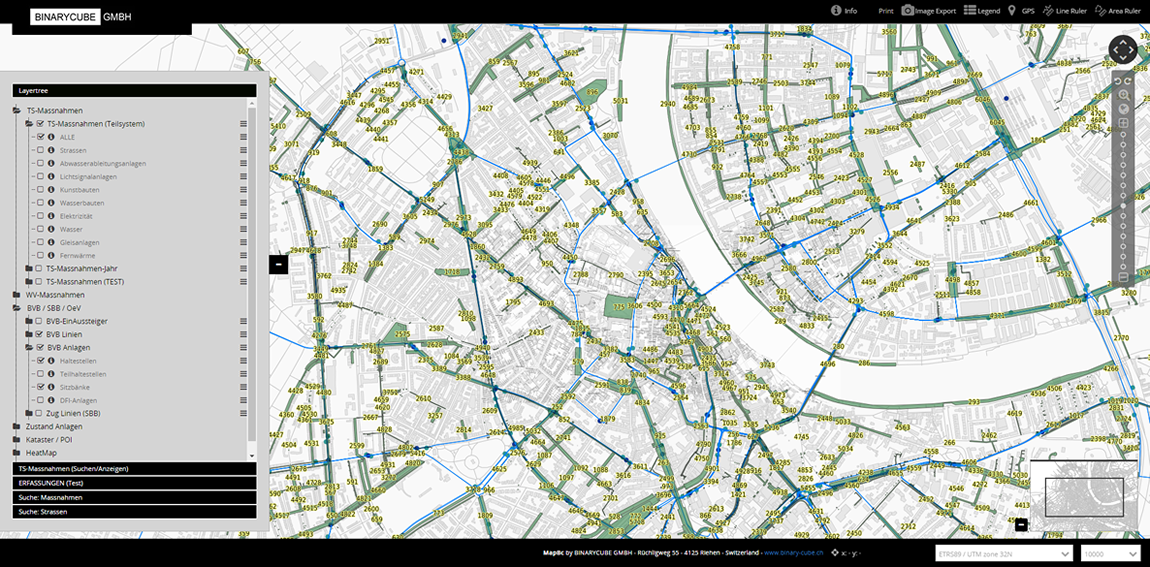The width and height of the screenshot is (1150, 567).
Task: Open the ETRS89 / UTM zone dropdown
Action: 1003,553
